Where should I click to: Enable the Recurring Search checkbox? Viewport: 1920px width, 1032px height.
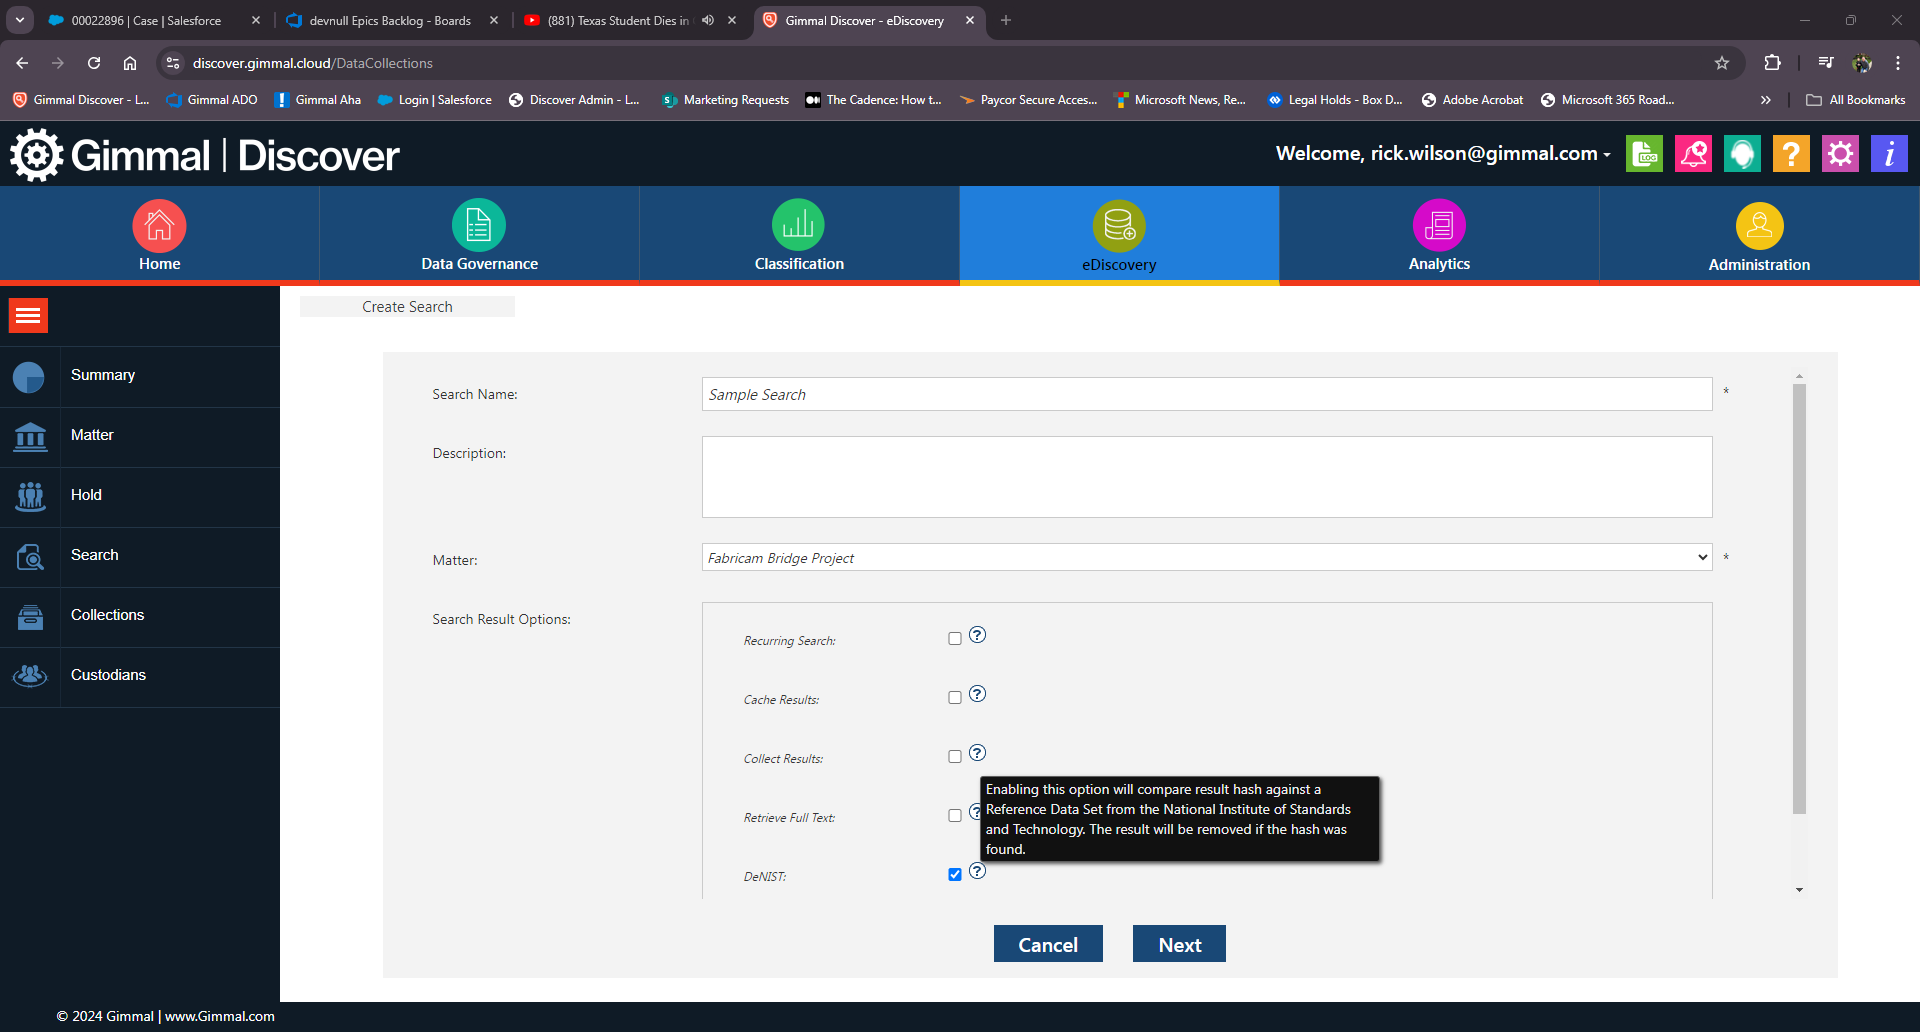click(x=955, y=639)
